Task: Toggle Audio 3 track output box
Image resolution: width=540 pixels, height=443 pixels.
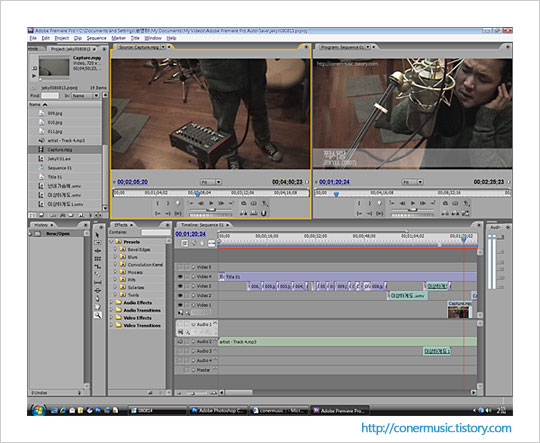Action: [180, 351]
